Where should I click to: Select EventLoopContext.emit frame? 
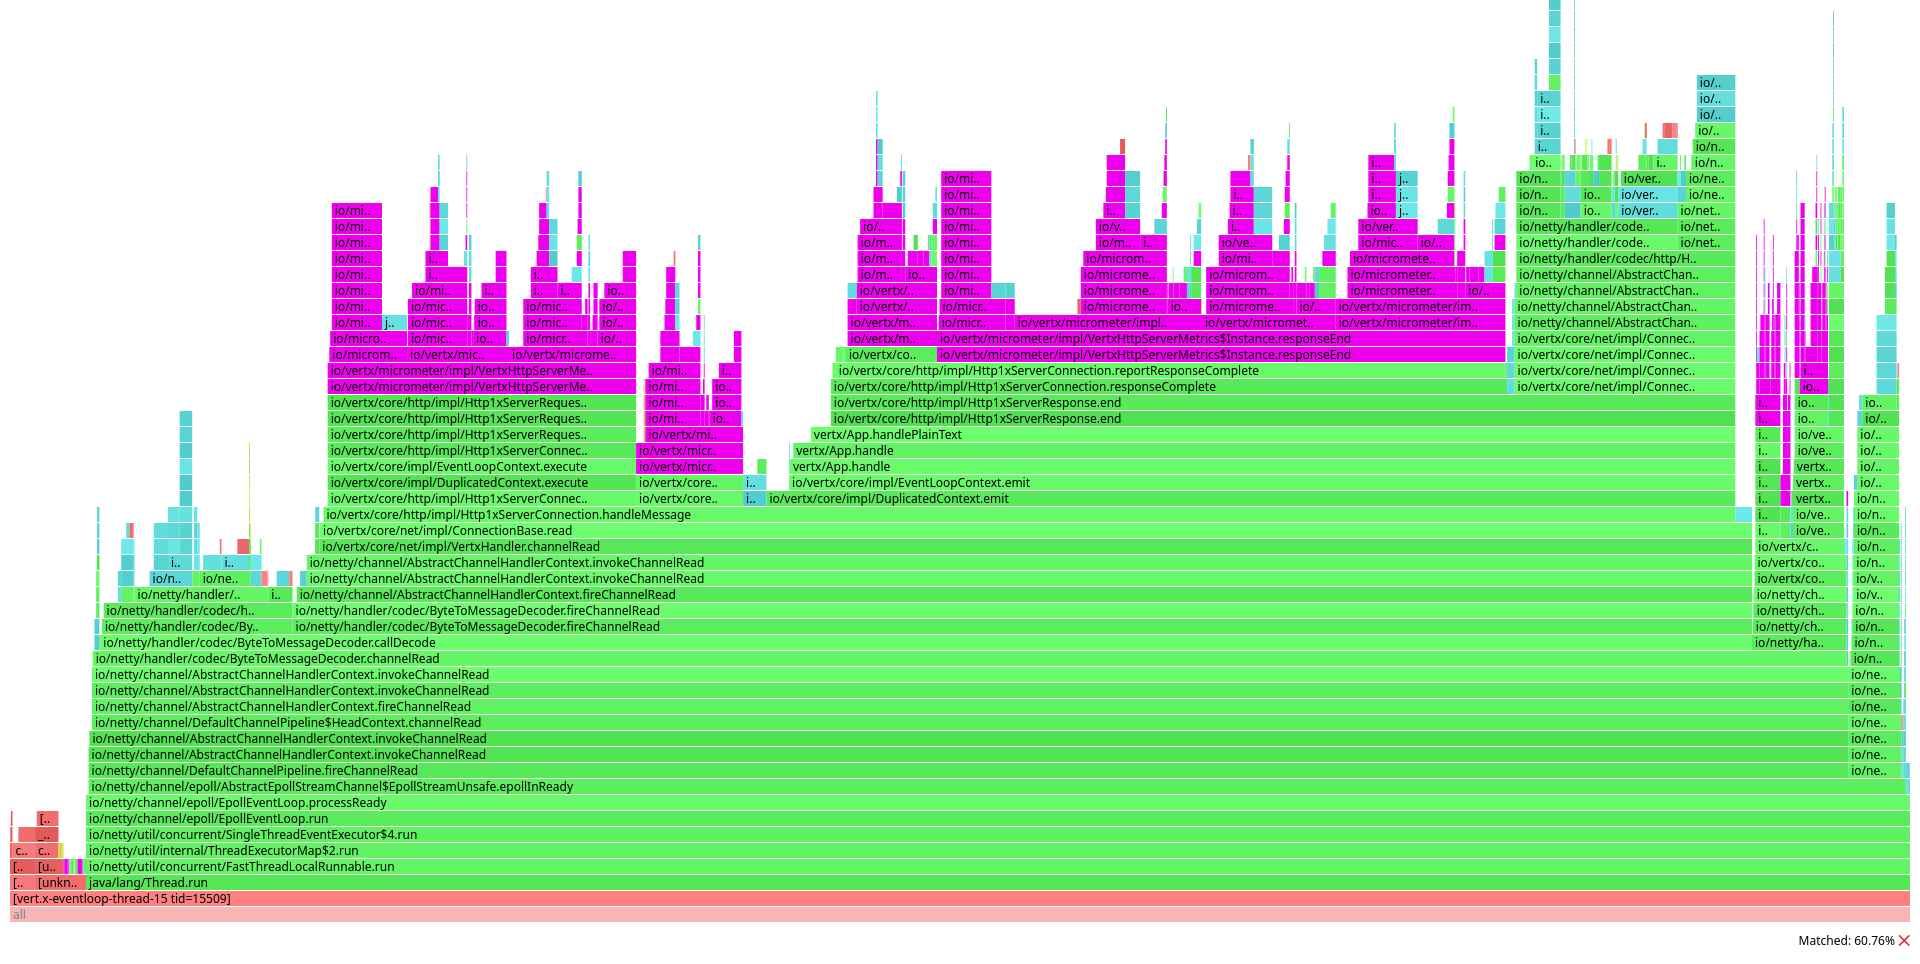point(1262,483)
